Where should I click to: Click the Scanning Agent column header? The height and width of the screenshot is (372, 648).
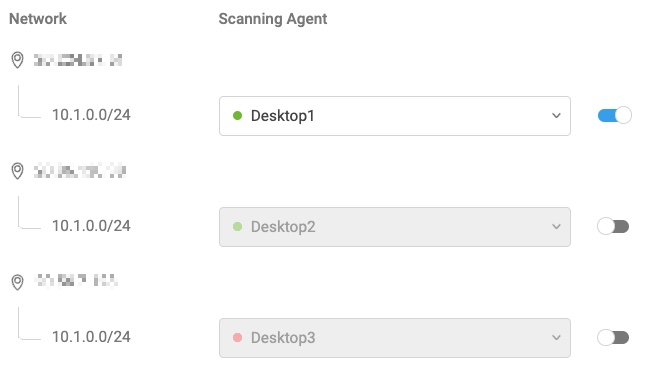[273, 19]
